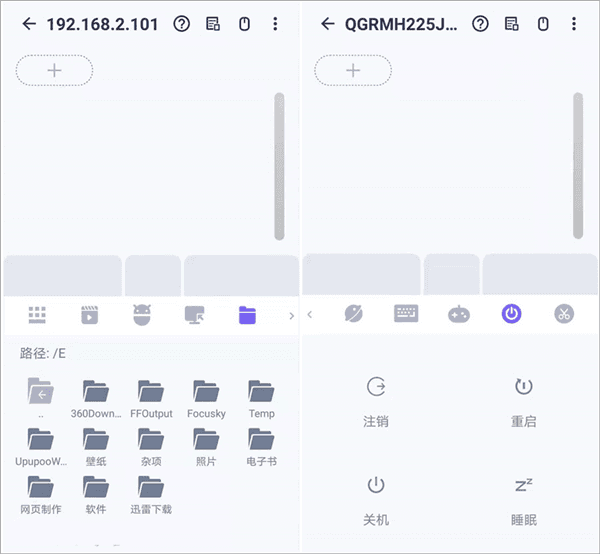This screenshot has height=554, width=600.
Task: Select the media player tab icon
Action: 90,315
